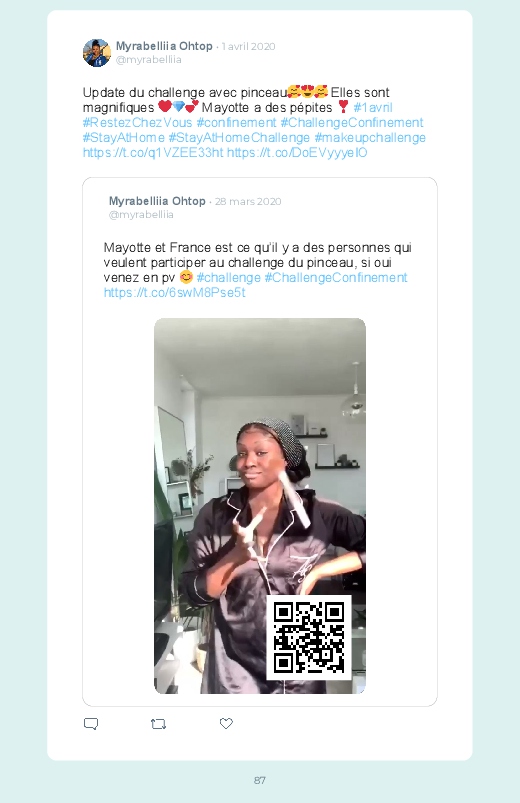Click the reply speech bubble icon

point(91,724)
